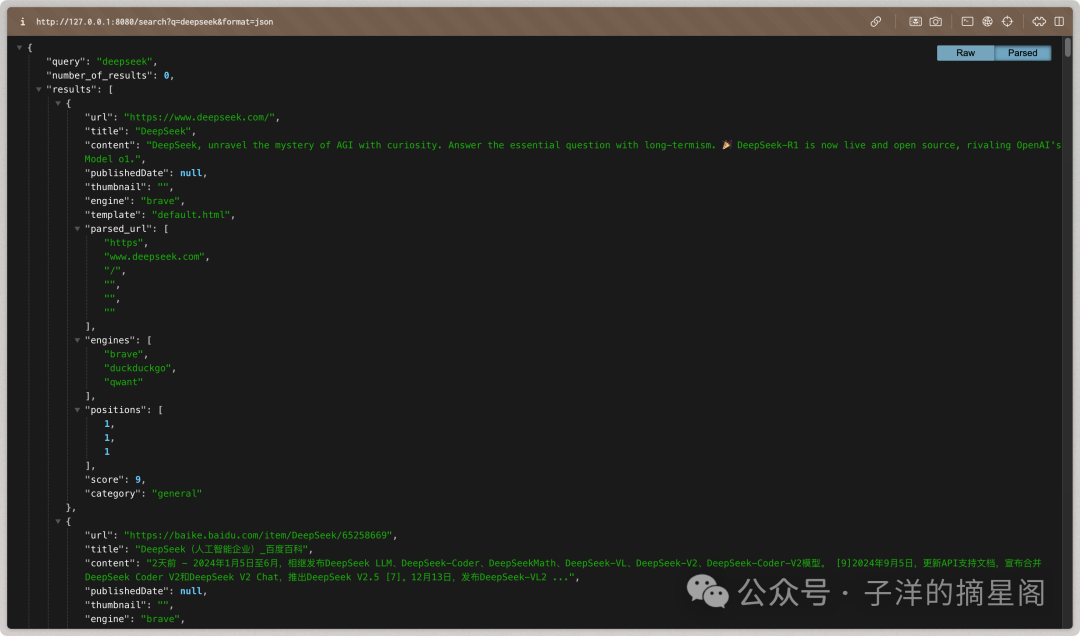
Task: Click "duckduckgo" in the engines array
Action: (138, 369)
